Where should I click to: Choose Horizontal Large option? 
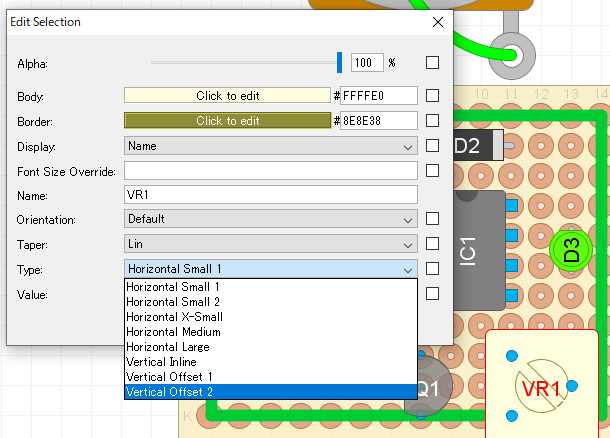click(x=271, y=347)
